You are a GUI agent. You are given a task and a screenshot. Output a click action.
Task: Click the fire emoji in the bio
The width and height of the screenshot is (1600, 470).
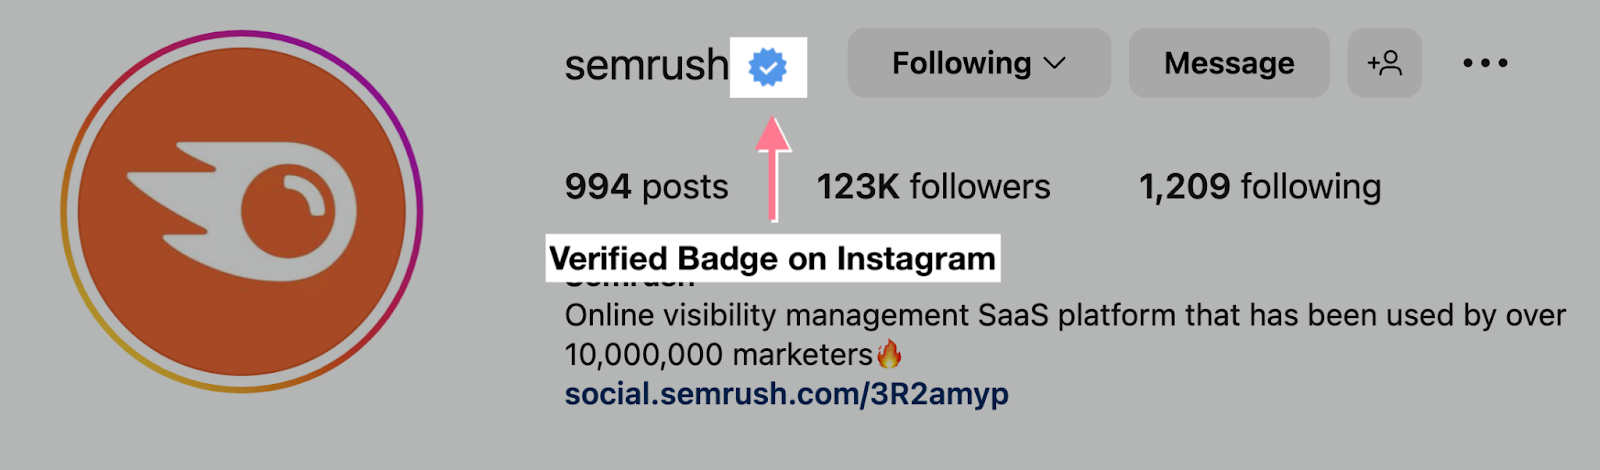(x=888, y=353)
